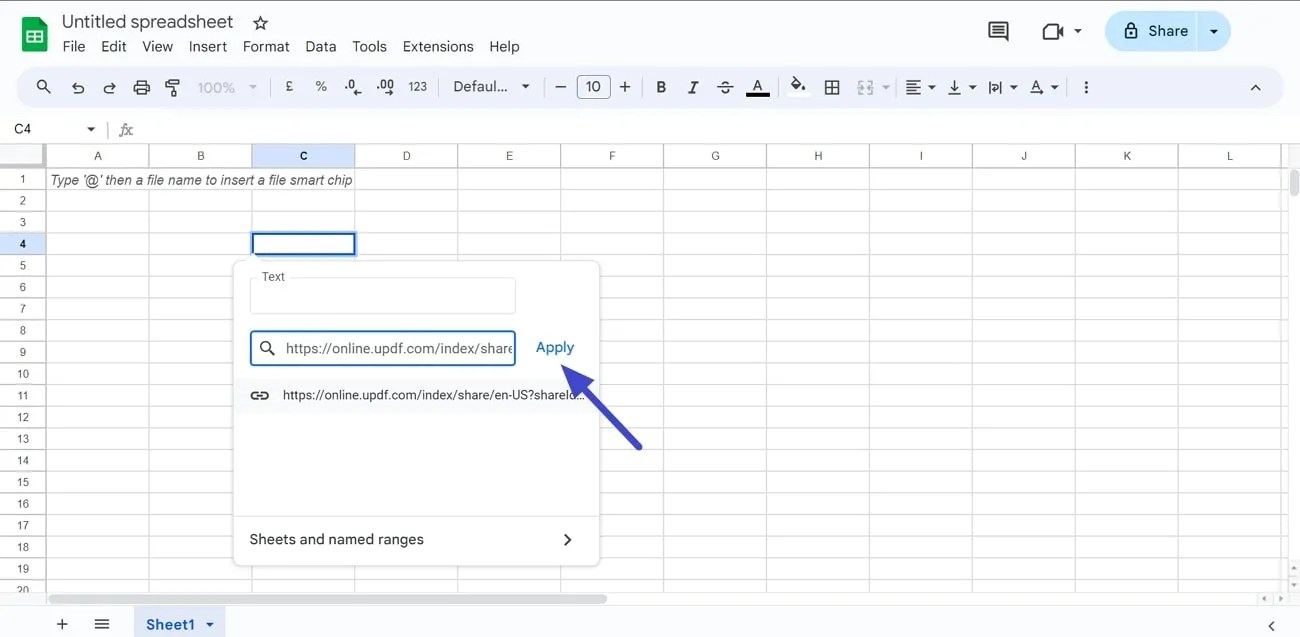Click the comment history icon
1300x637 pixels.
tap(997, 31)
